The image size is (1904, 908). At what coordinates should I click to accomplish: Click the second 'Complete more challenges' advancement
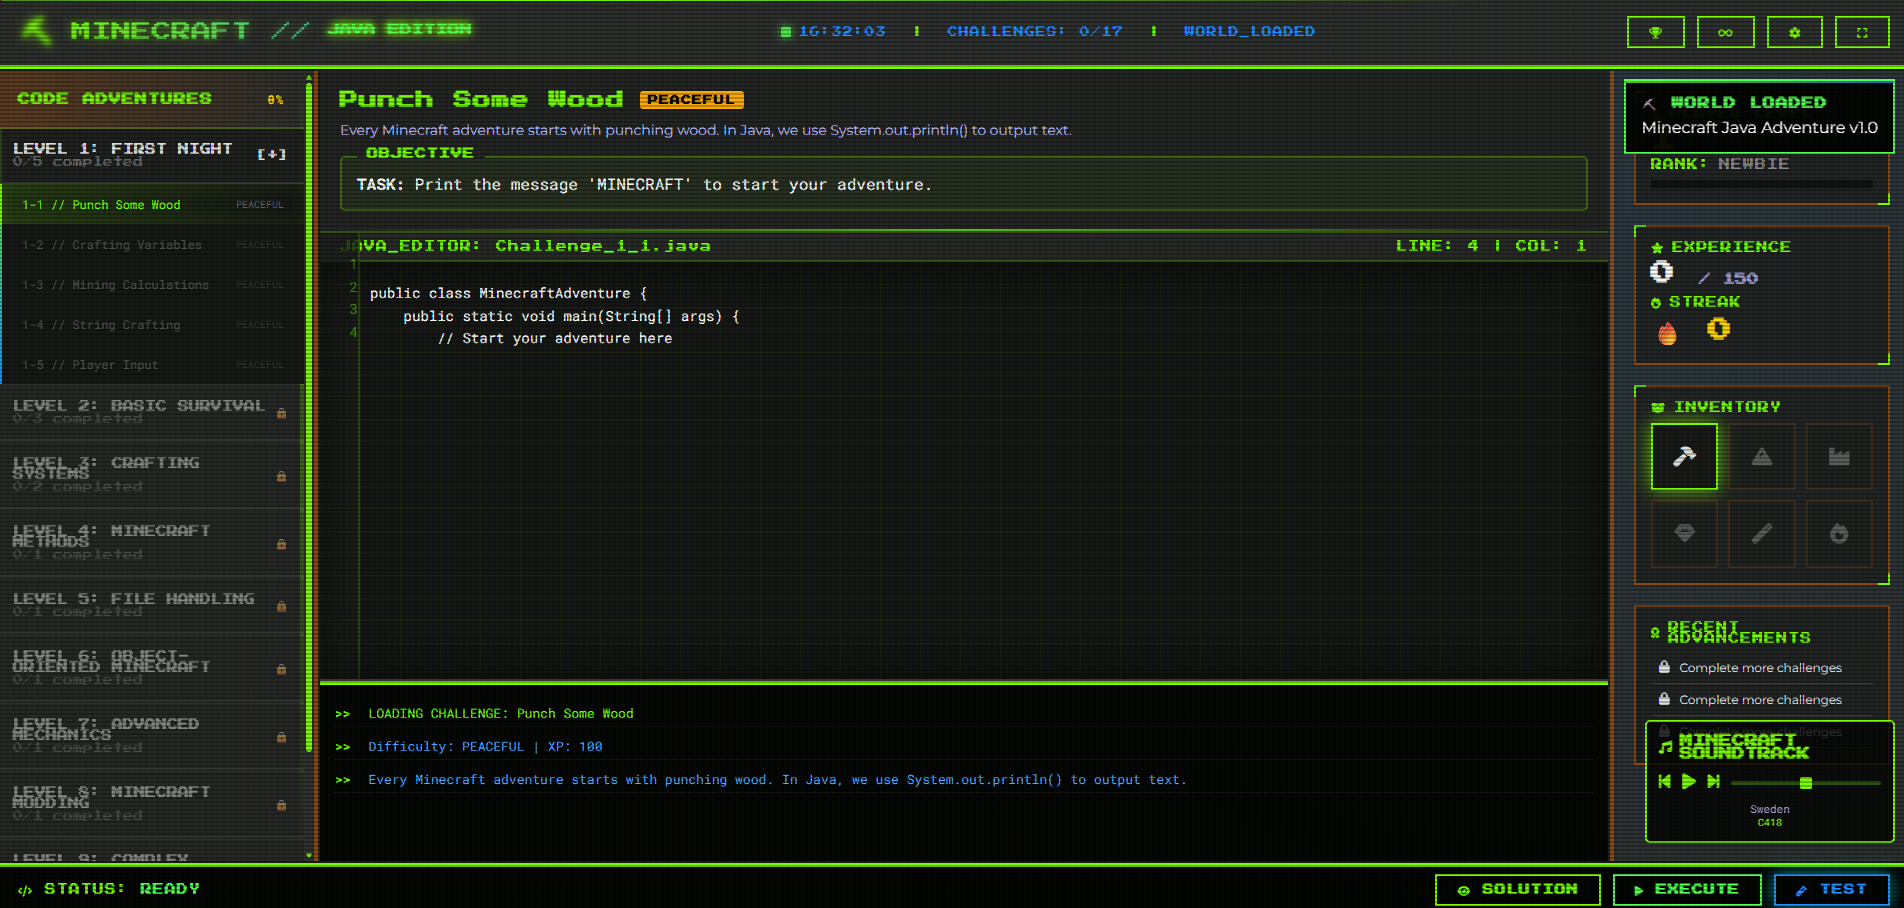[1760, 700]
